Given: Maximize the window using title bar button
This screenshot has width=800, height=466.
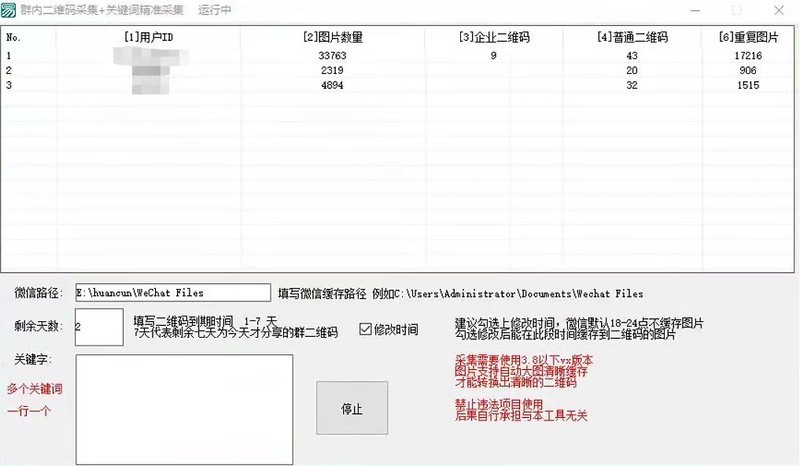Looking at the screenshot, I should pyautogui.click(x=737, y=10).
